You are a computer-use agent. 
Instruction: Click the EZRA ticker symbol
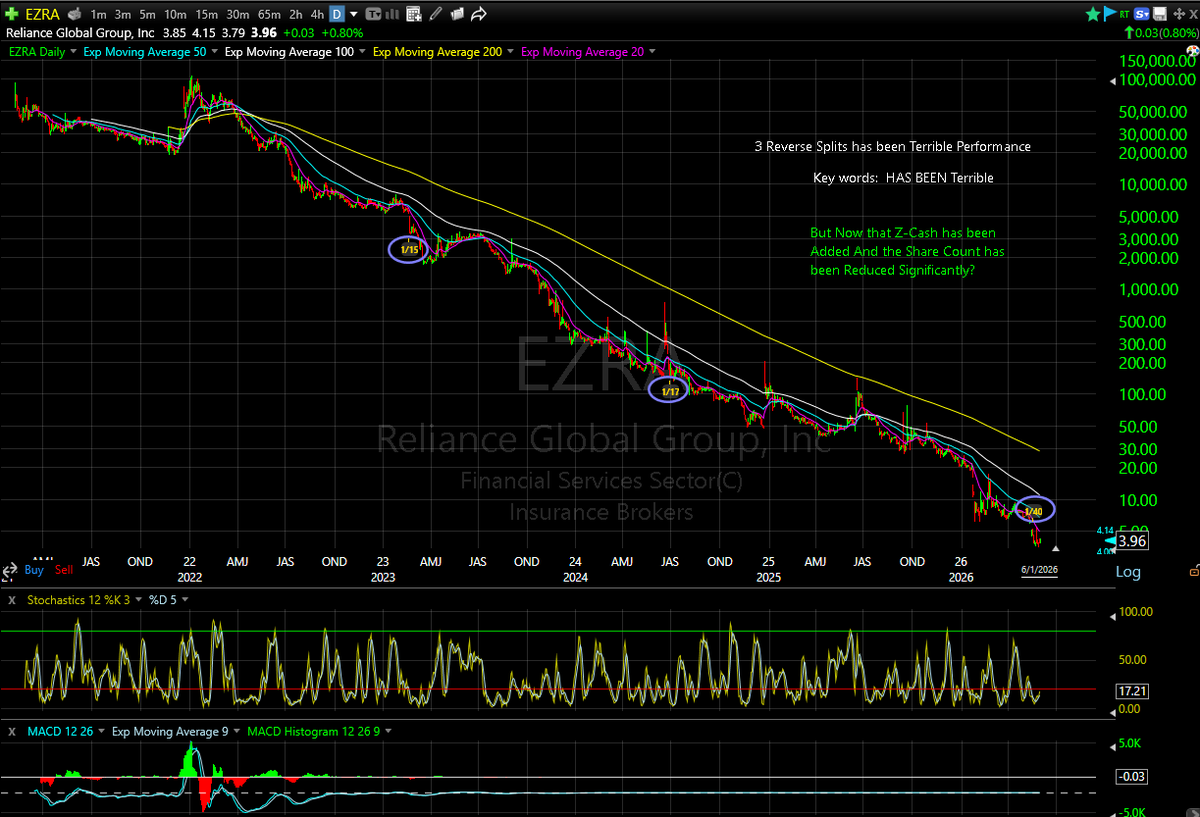[42, 14]
